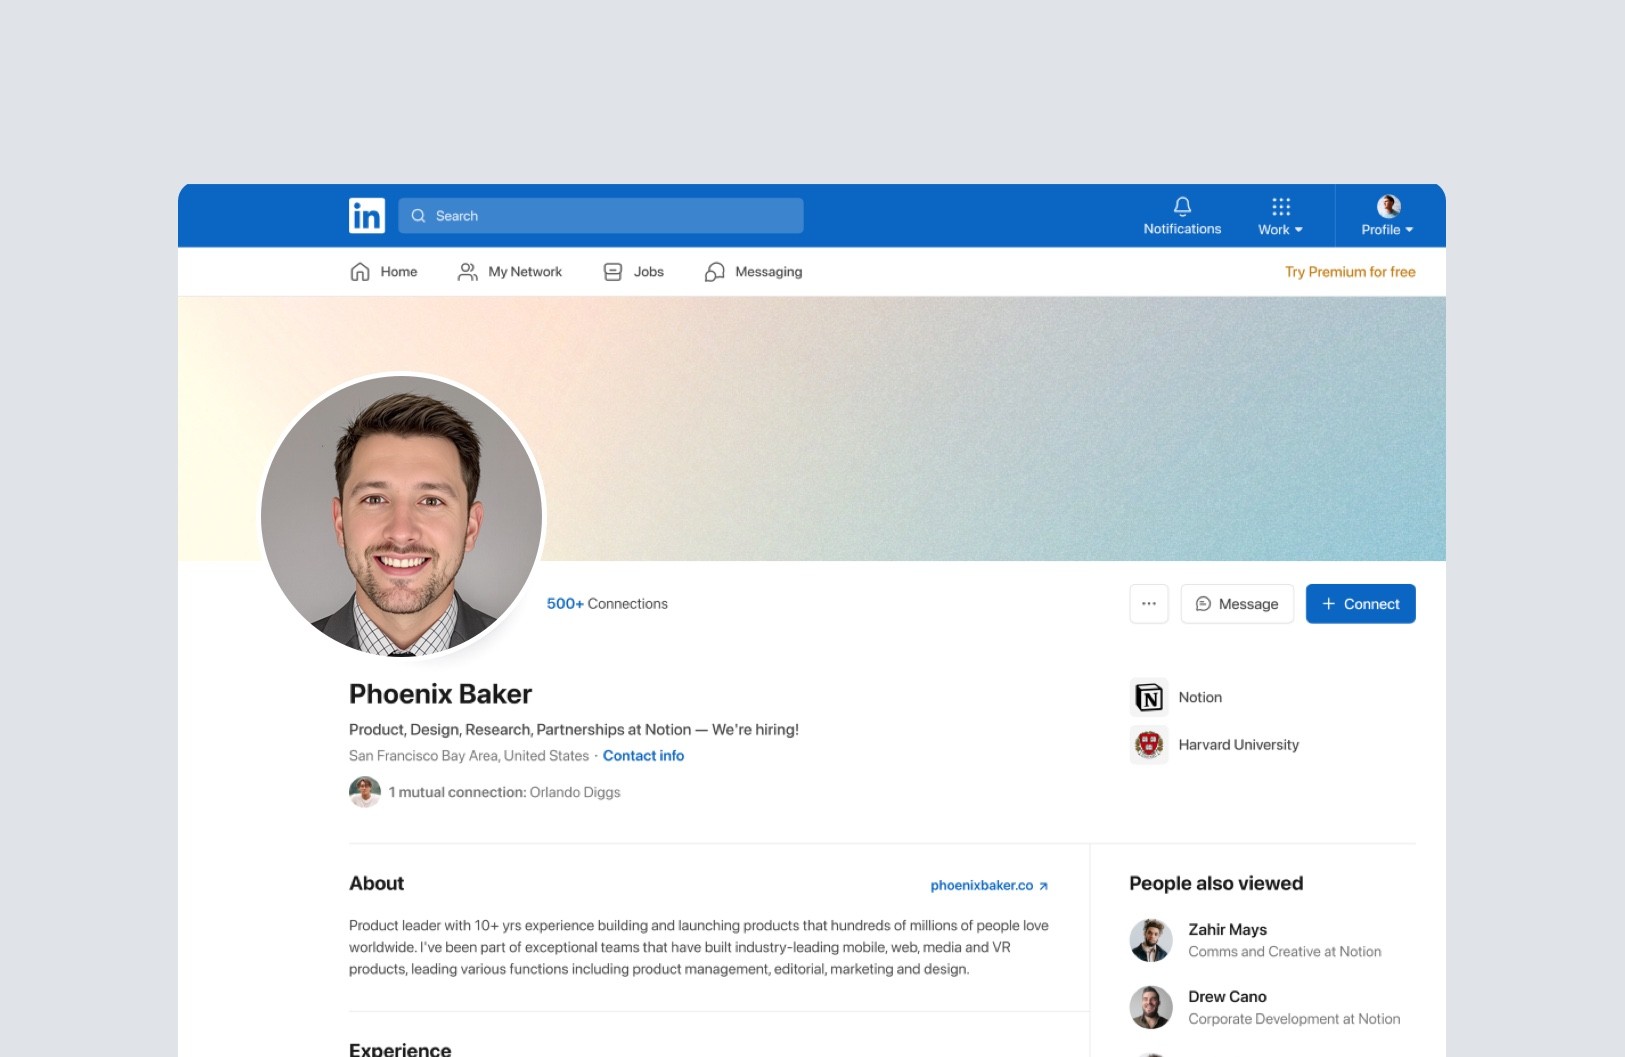The height and width of the screenshot is (1057, 1625).
Task: Click the search magnifier icon
Action: (x=418, y=216)
